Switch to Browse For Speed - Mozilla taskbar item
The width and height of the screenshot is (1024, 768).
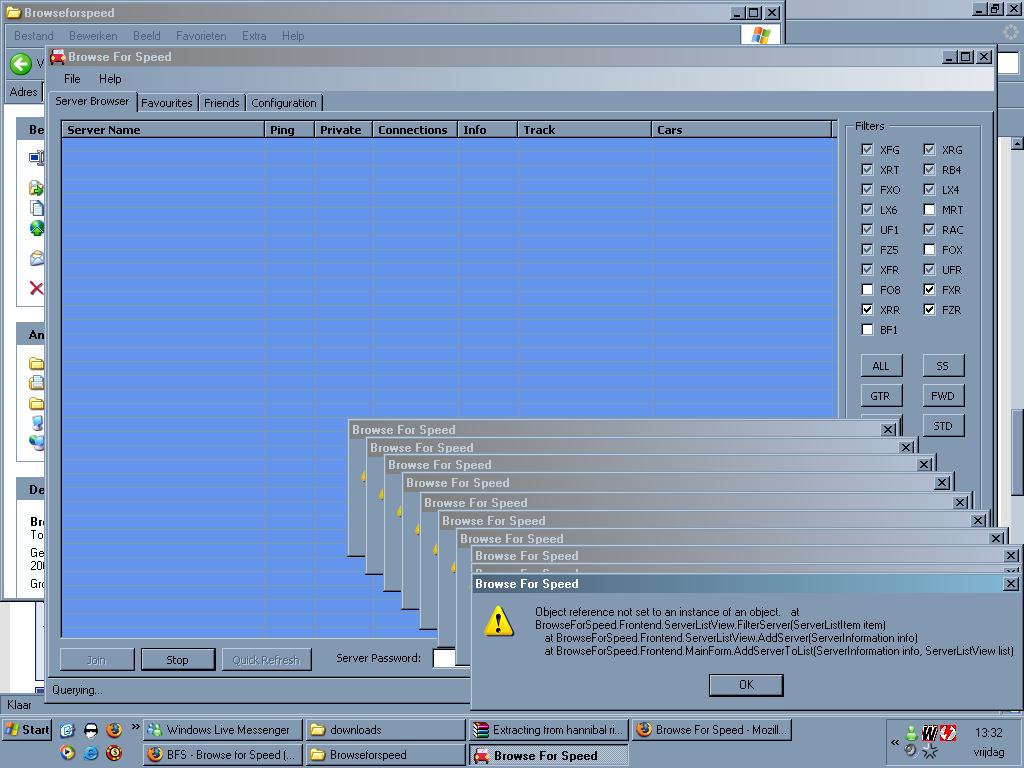tap(711, 729)
